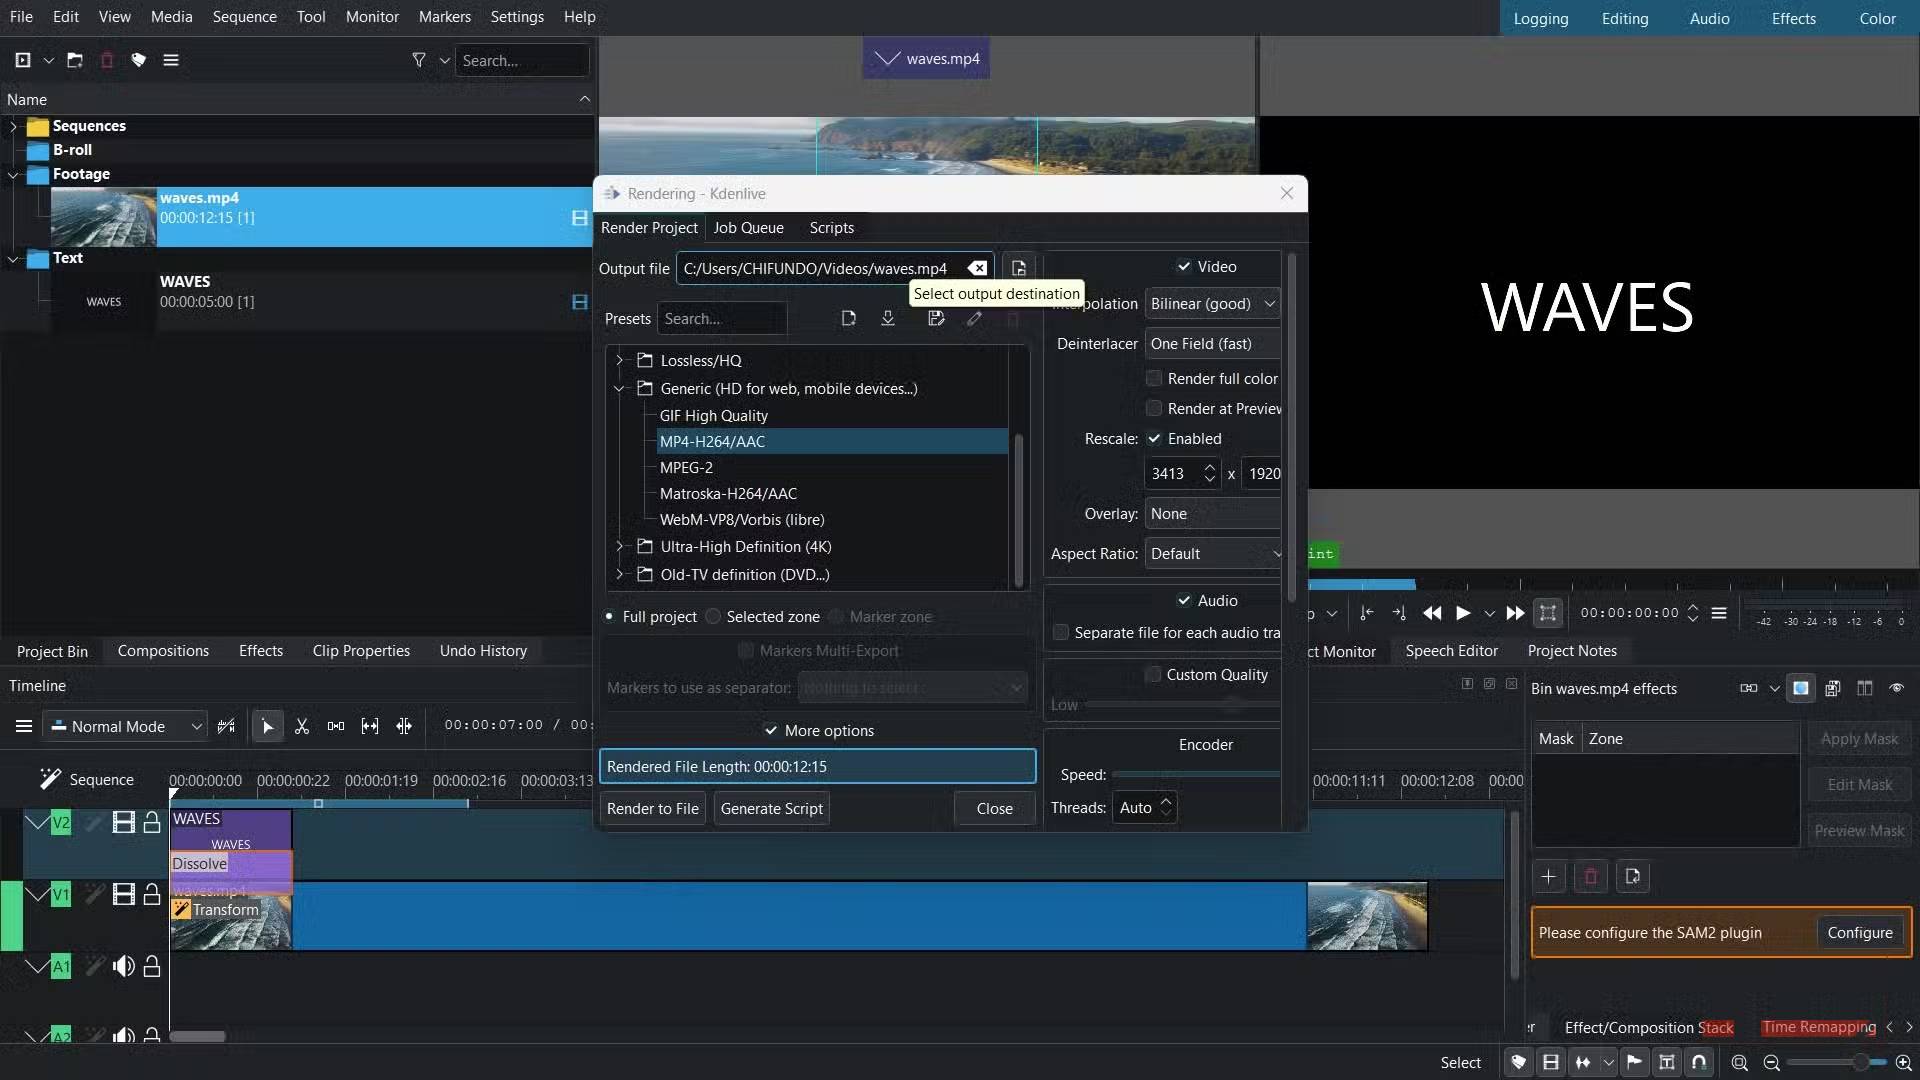Click the Render to File button
This screenshot has height=1080, width=1920.
click(x=652, y=808)
